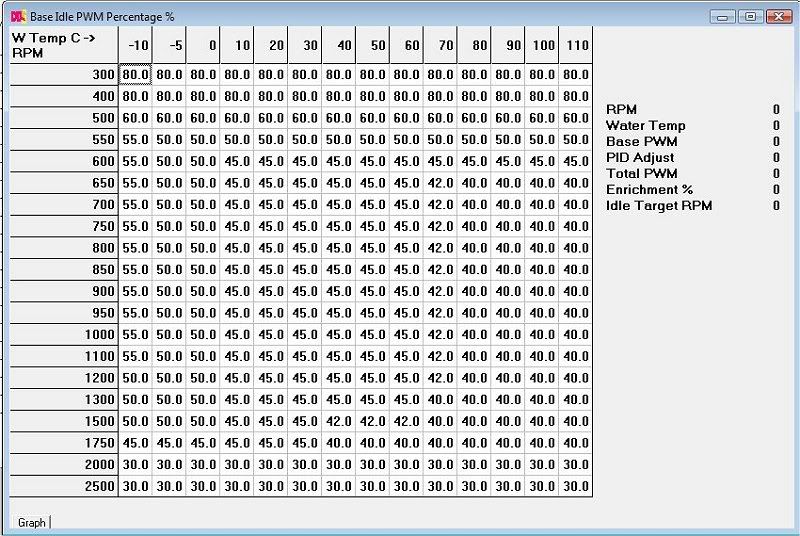This screenshot has height=536, width=800.
Task: Select cell at 650 RPM, 70 temp
Action: 441,183
